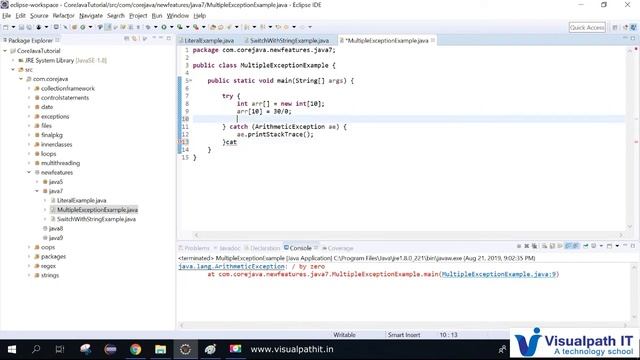Click java.lang.ArithmeticException link in console
Viewport: 640px width, 360px height.
pyautogui.click(x=231, y=267)
